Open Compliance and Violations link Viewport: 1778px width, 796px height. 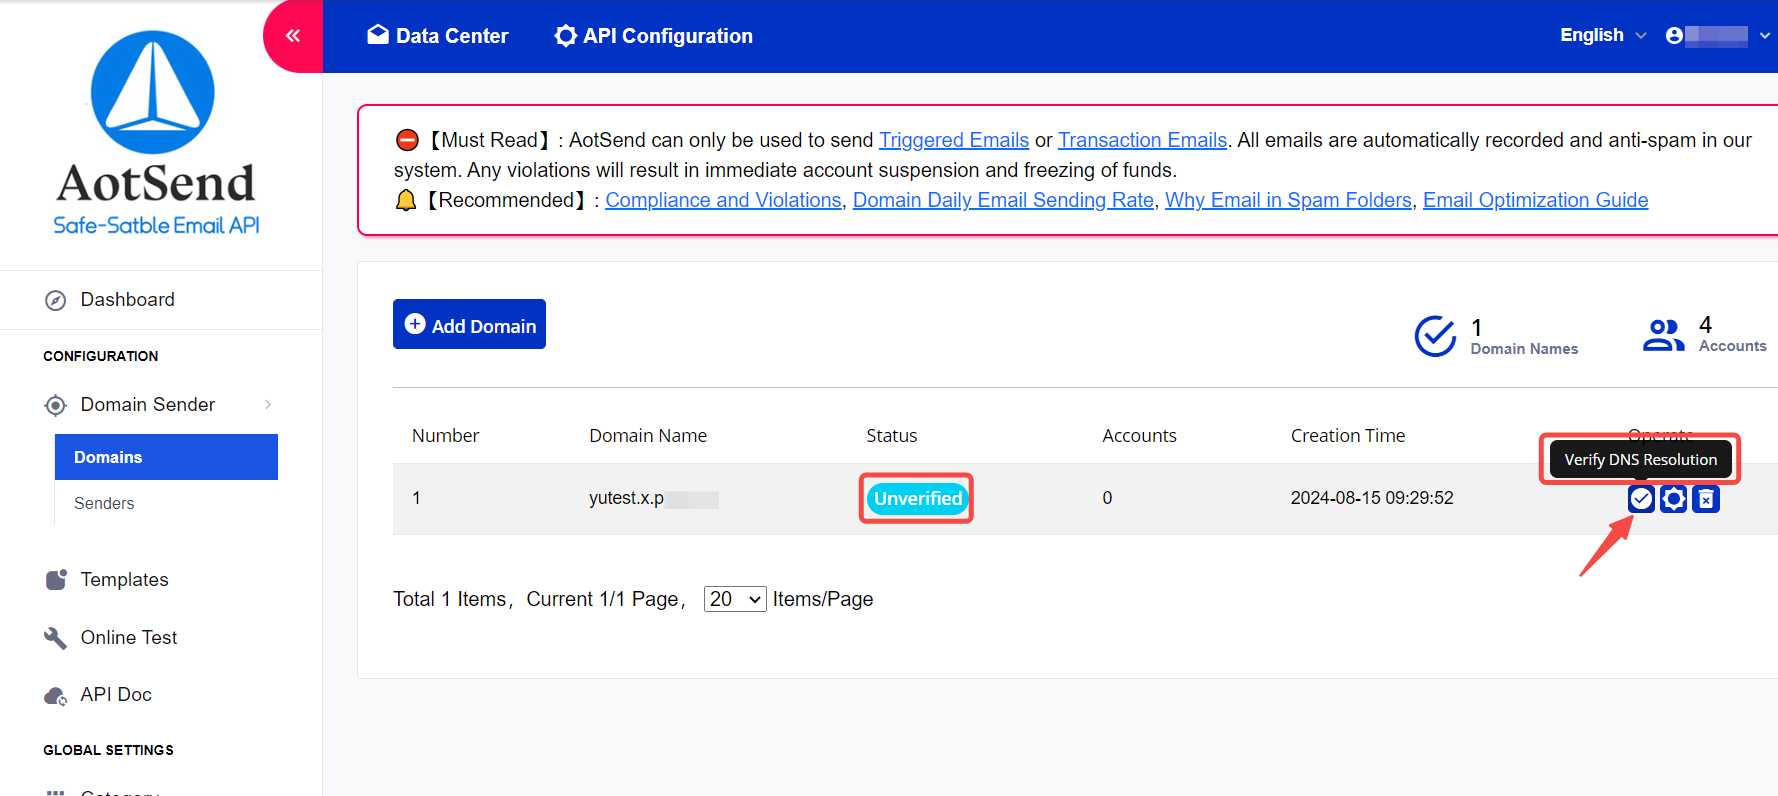click(x=724, y=200)
